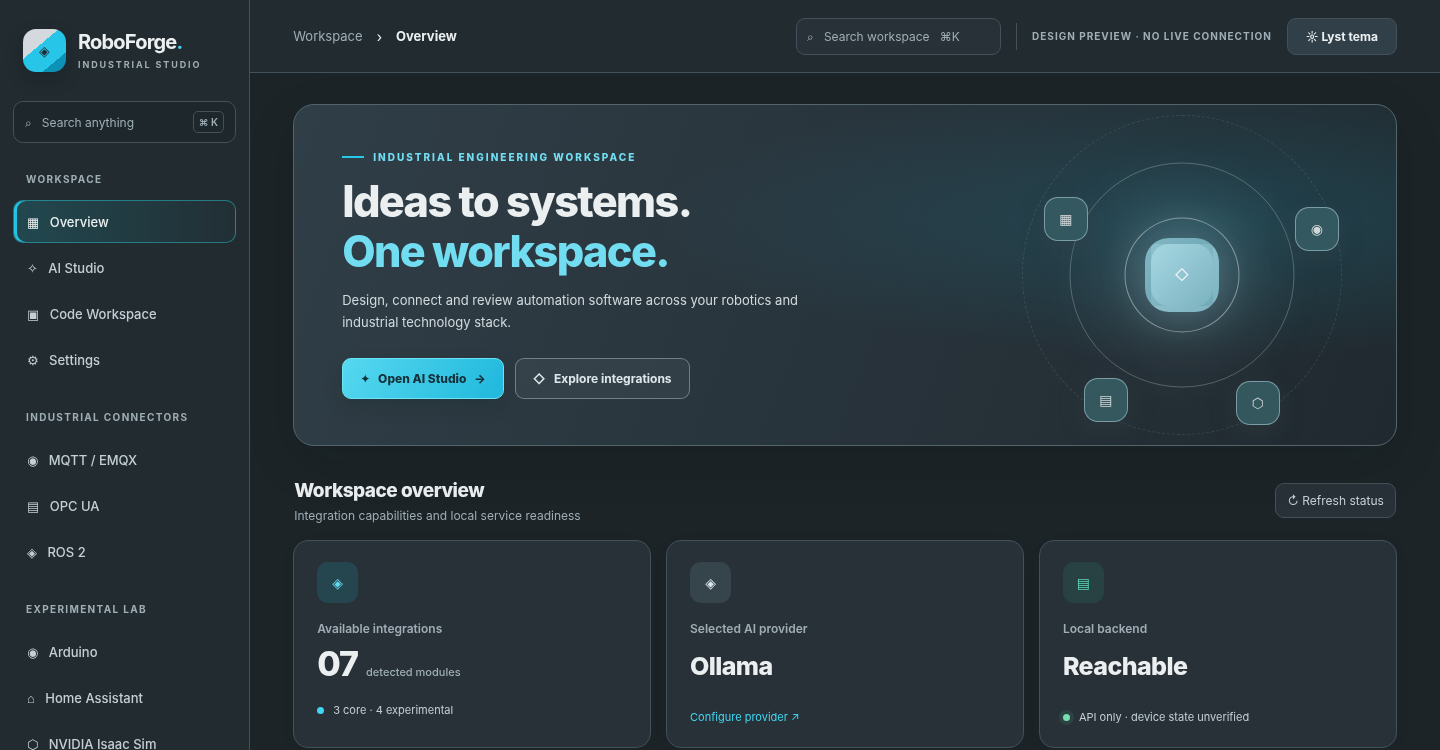Screen dimensions: 1440x750
Task: Click the Home Assistant house icon
Action: click(31, 699)
